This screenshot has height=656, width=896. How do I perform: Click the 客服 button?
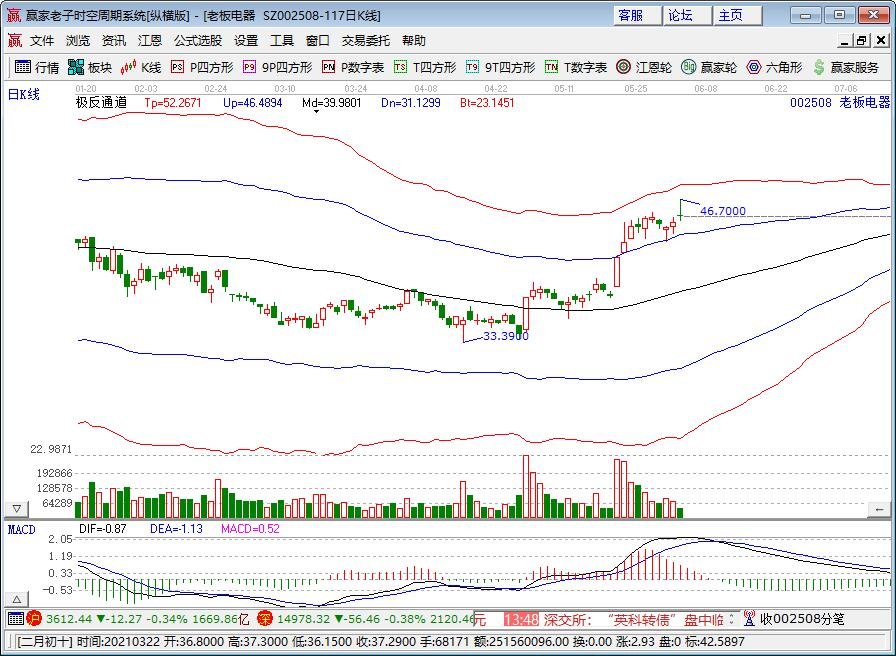pyautogui.click(x=638, y=15)
